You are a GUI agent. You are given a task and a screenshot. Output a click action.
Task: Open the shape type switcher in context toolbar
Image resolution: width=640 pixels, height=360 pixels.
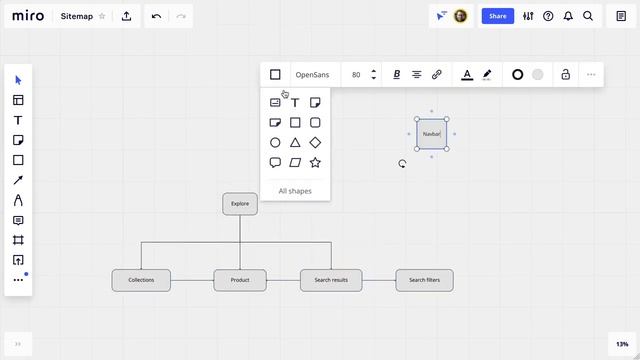tap(275, 74)
